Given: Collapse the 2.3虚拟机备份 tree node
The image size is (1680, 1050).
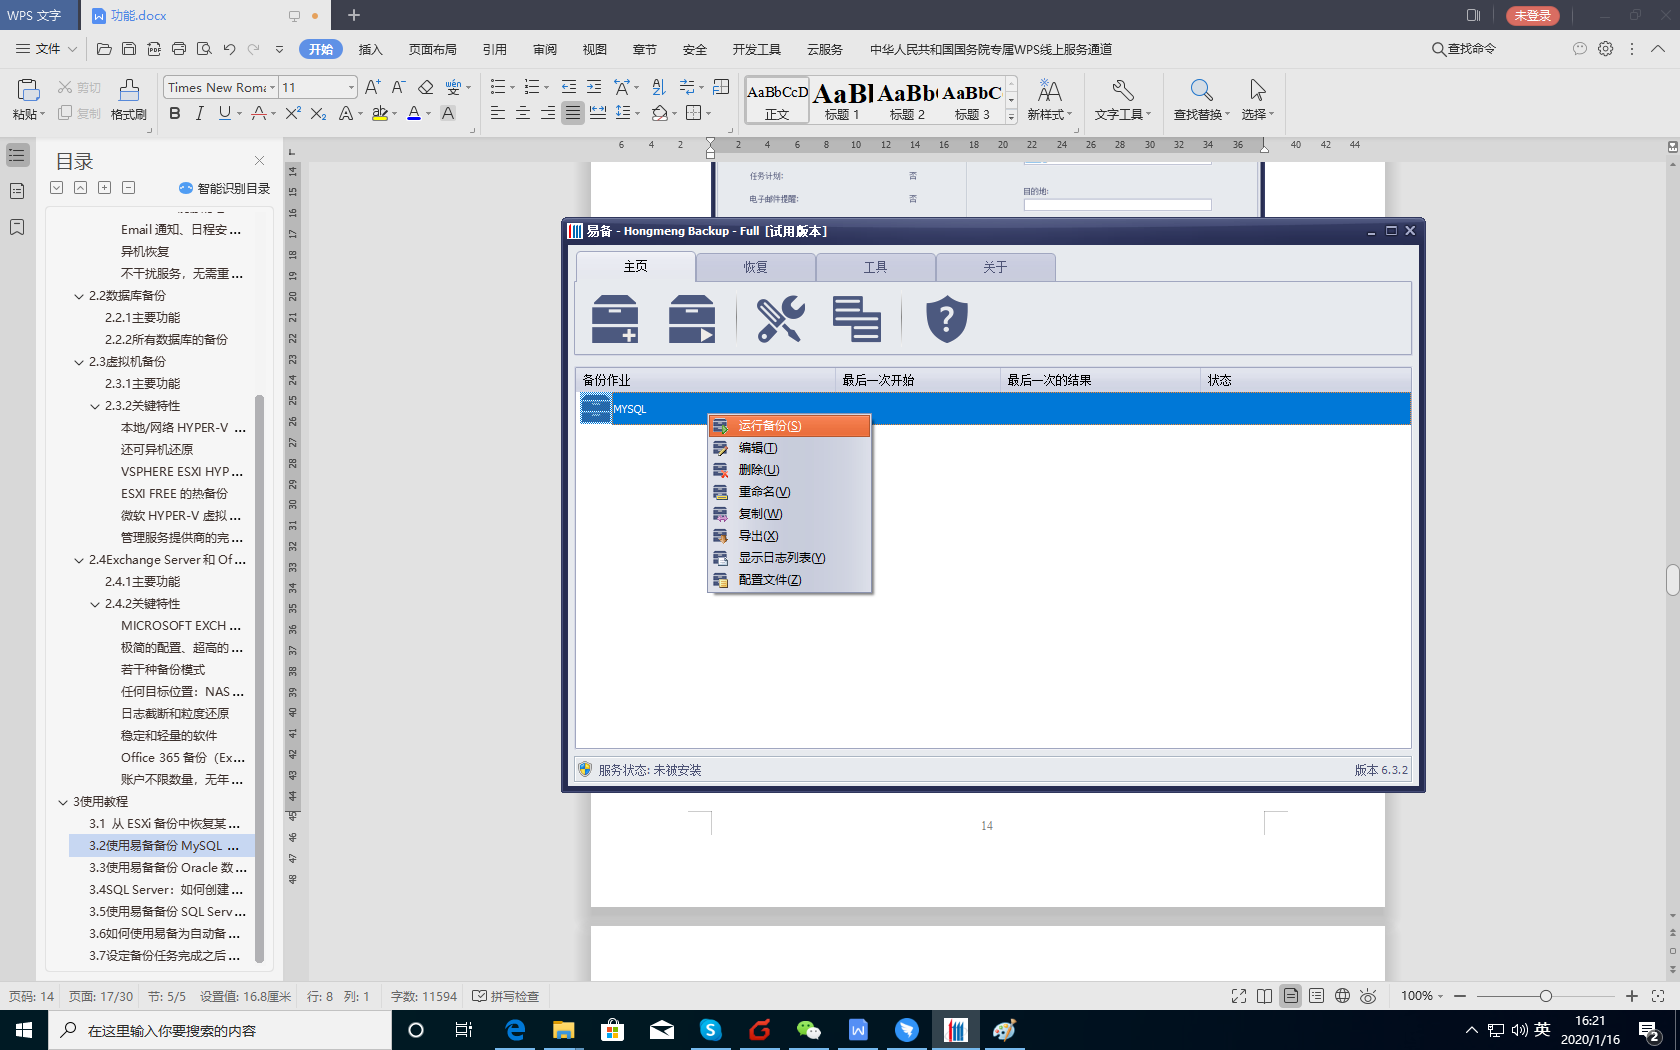Looking at the screenshot, I should (x=79, y=362).
